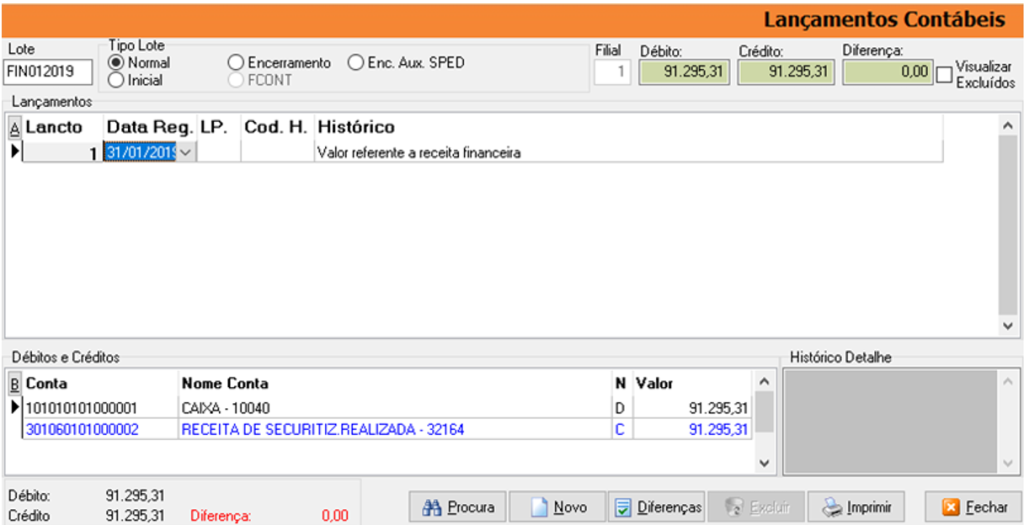The image size is (1024, 525).
Task: Click the Crédito total field at top
Action: (x=786, y=72)
